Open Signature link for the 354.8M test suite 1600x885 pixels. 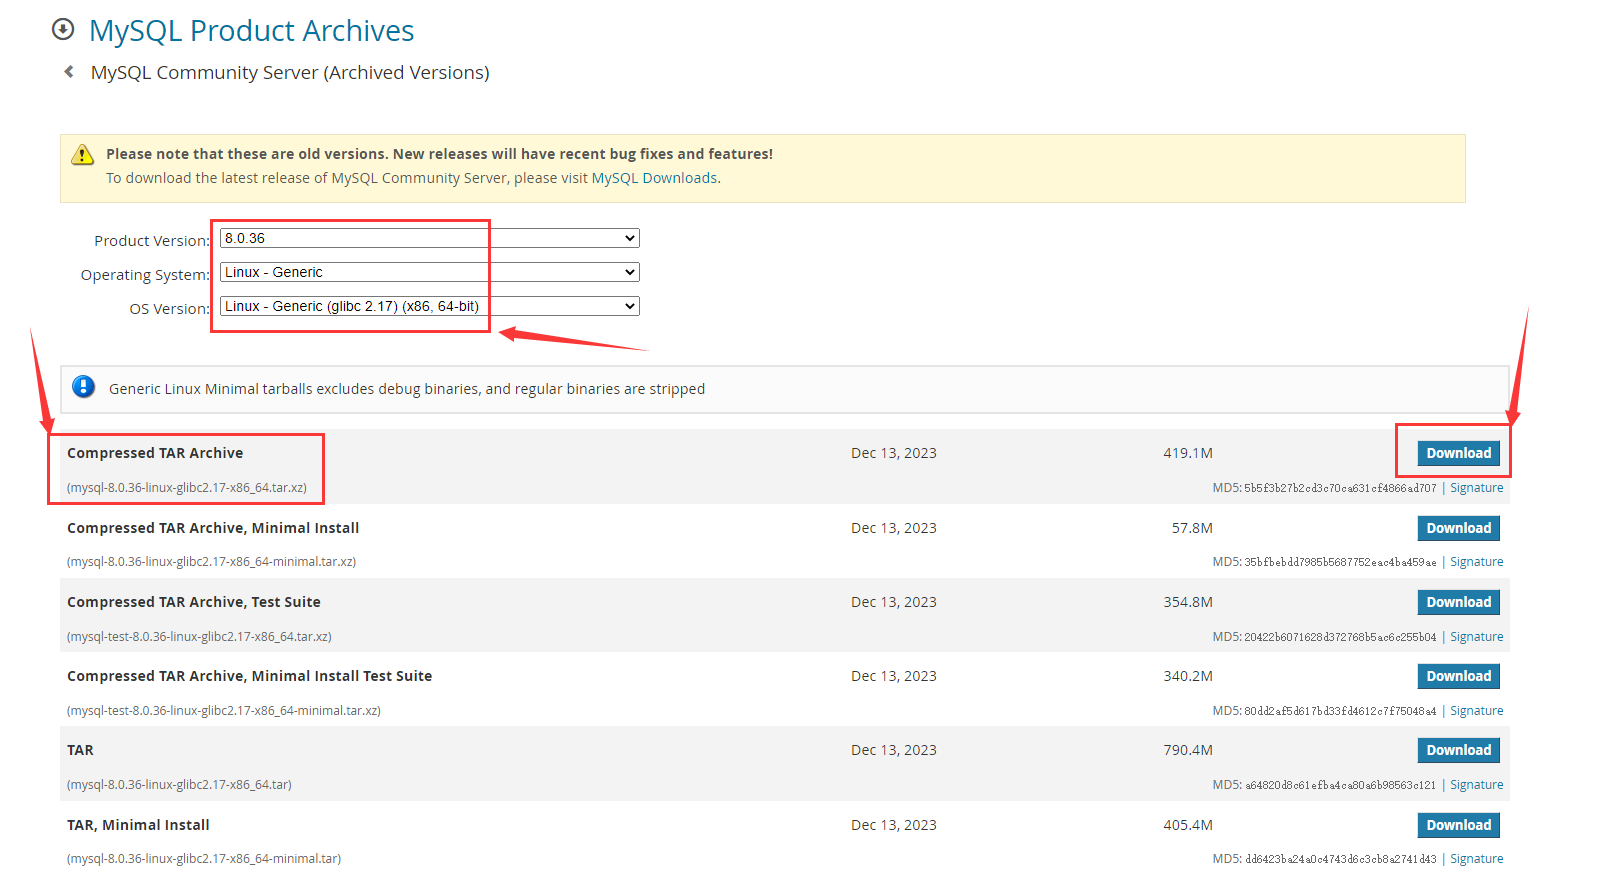coord(1477,637)
